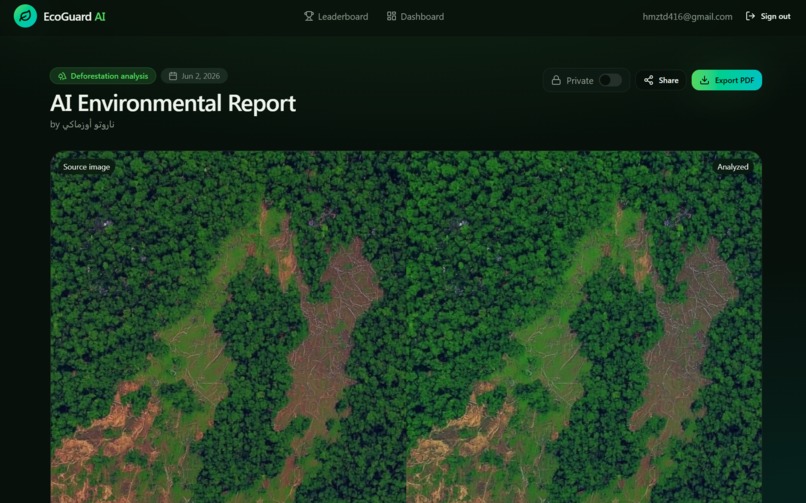
Task: Click the Private label text
Action: [x=579, y=81]
